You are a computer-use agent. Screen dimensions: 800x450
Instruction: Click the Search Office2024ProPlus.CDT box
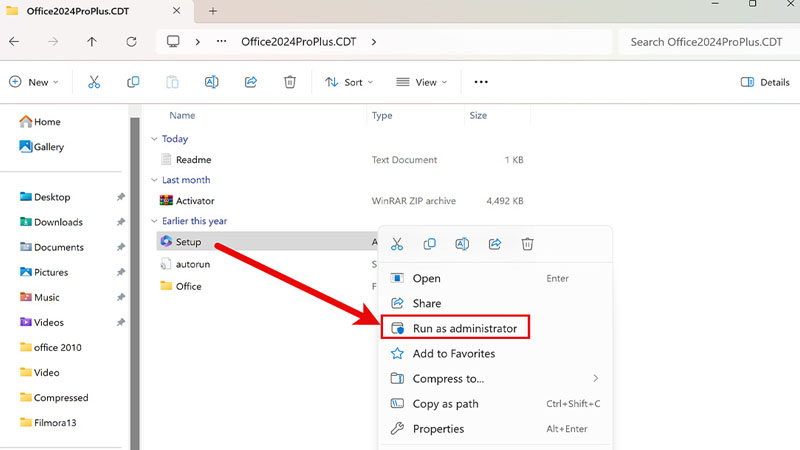tap(707, 42)
